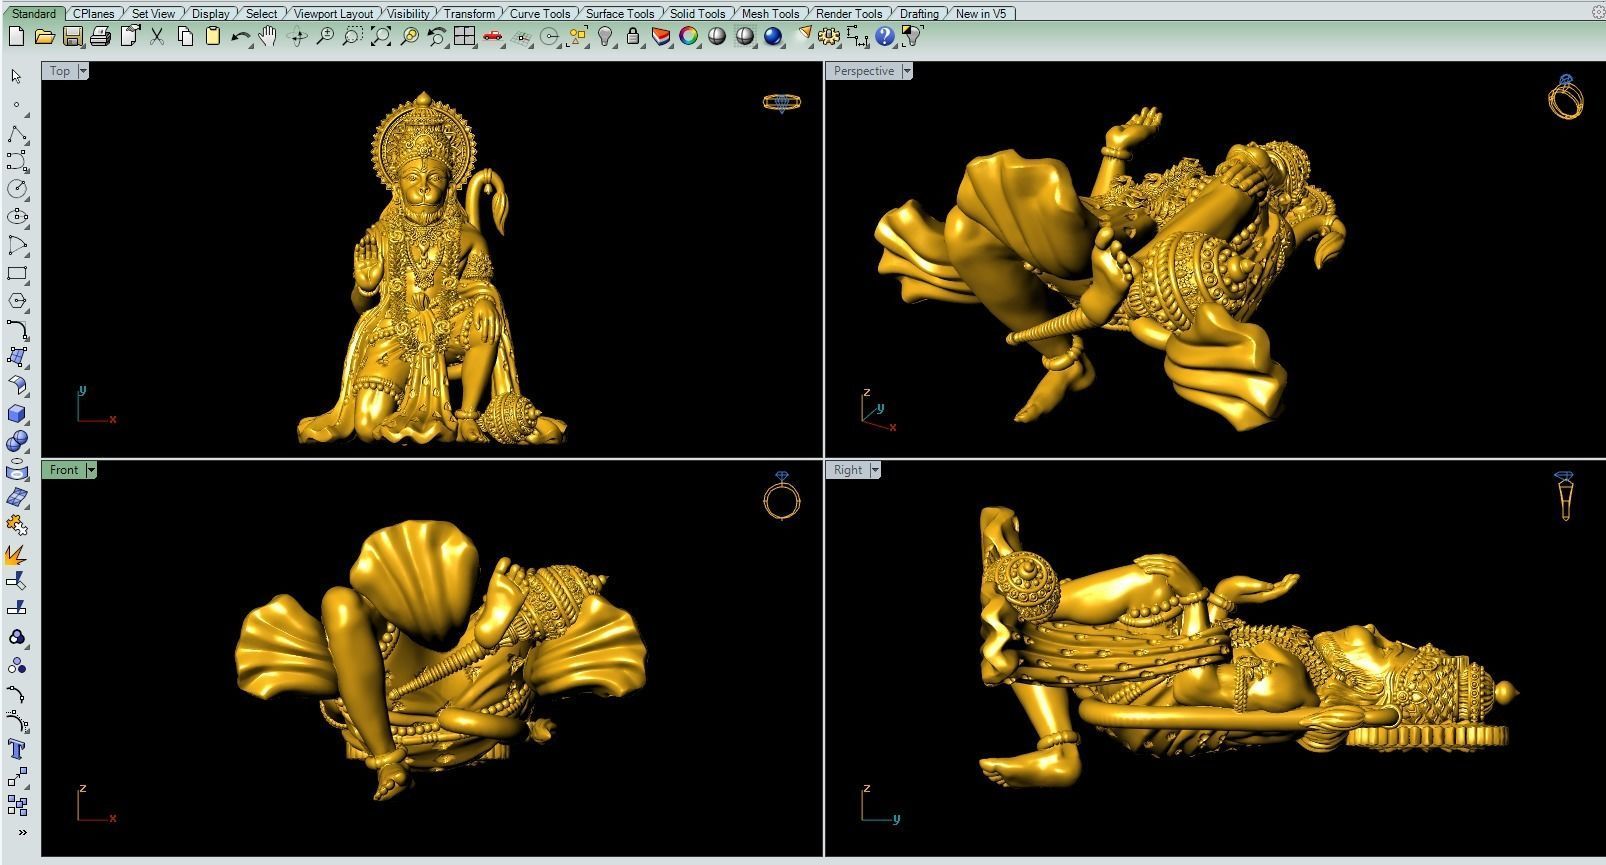Open the Options gear icon
This screenshot has width=1606, height=865.
[829, 36]
